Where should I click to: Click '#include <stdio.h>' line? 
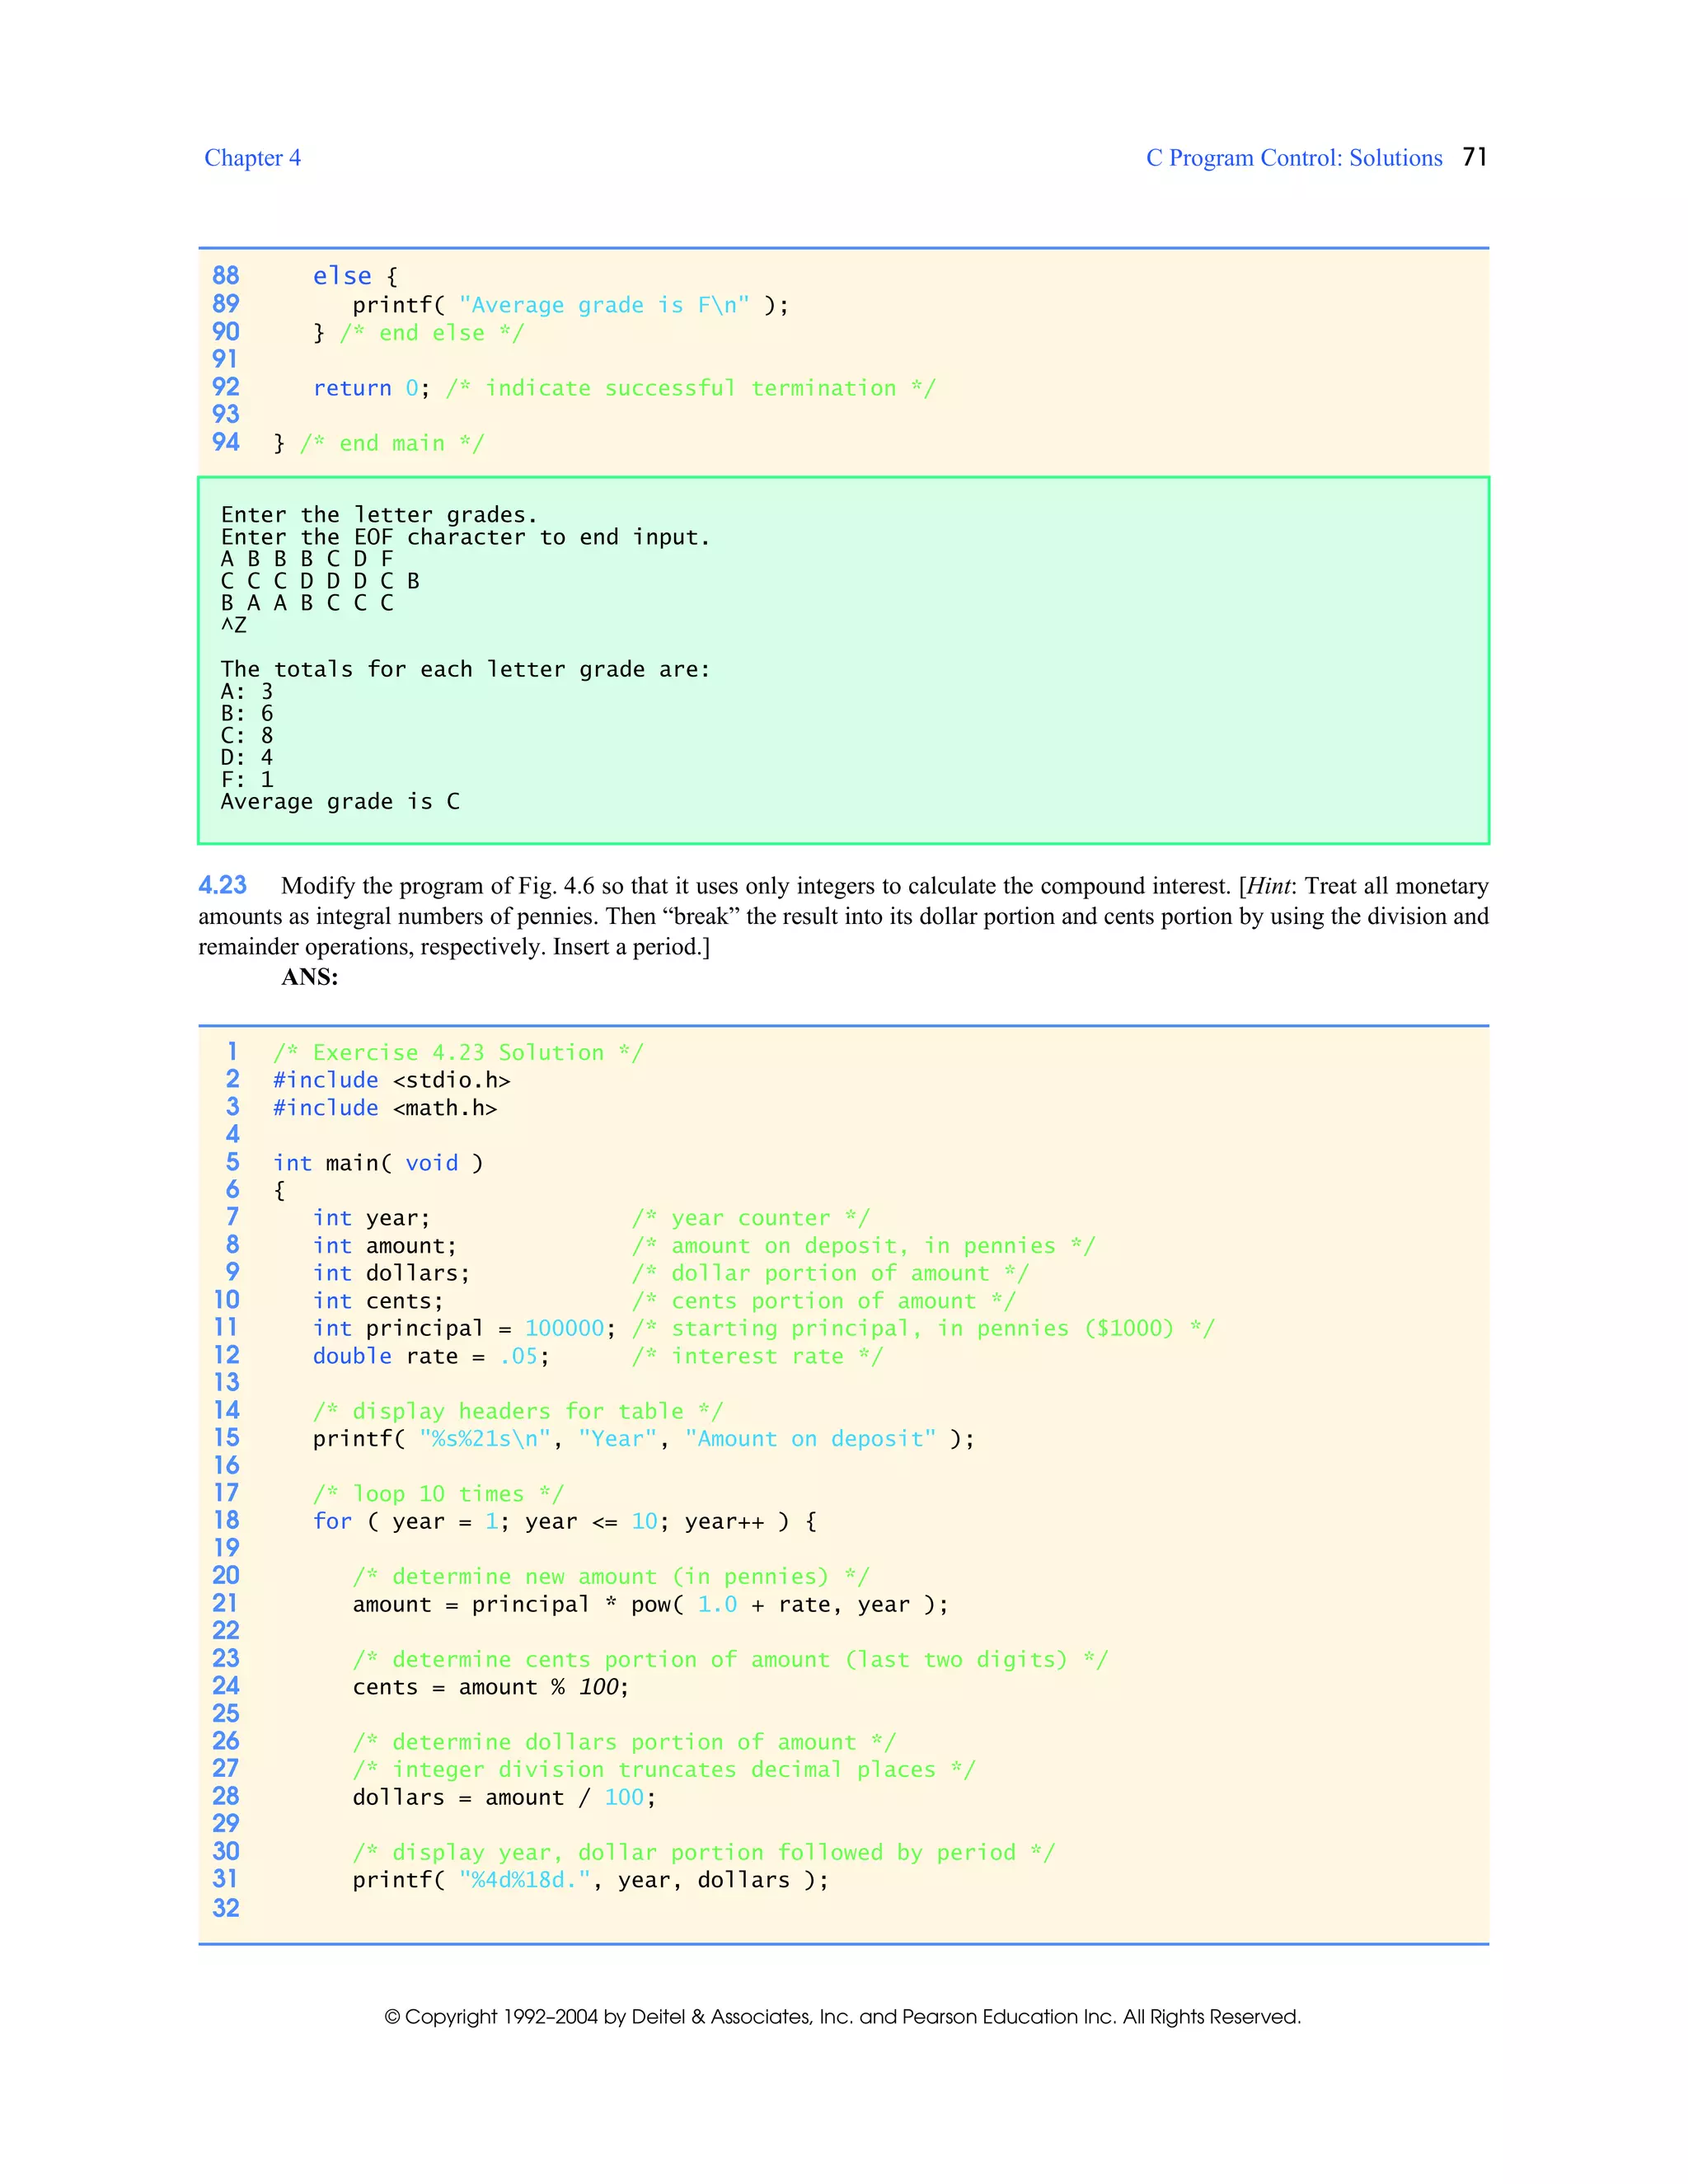tap(391, 1080)
